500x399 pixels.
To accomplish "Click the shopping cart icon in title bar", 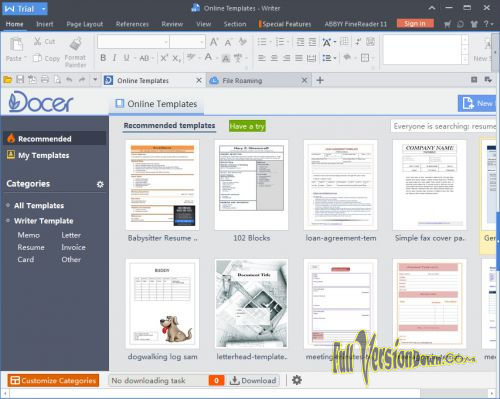I will [x=447, y=24].
